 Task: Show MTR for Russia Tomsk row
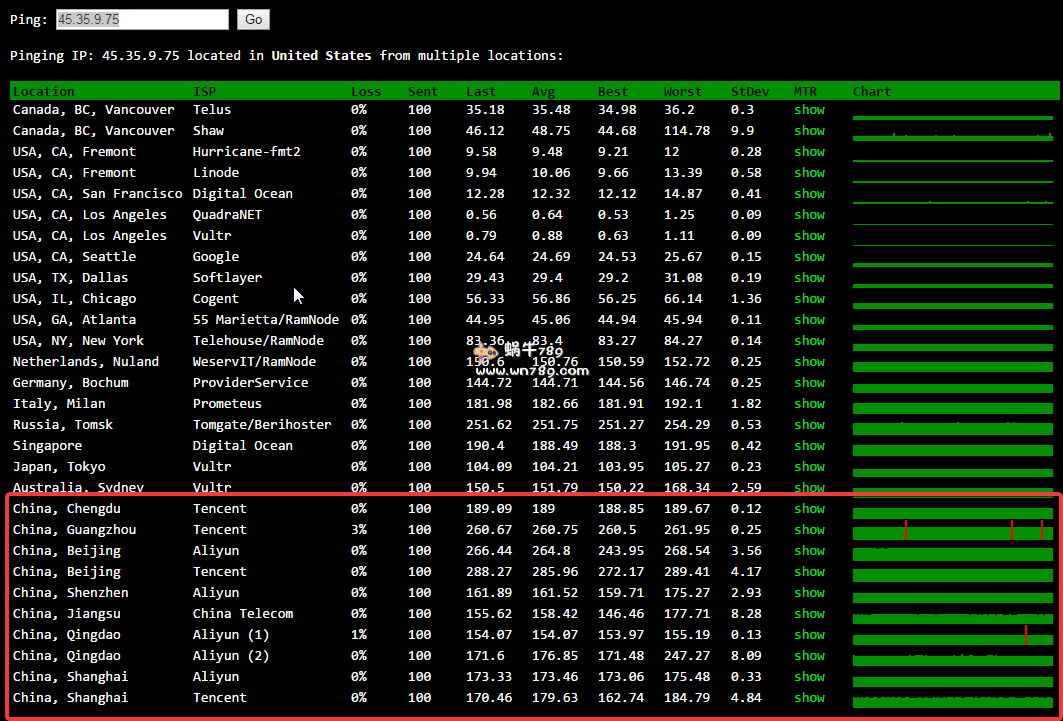[x=809, y=424]
